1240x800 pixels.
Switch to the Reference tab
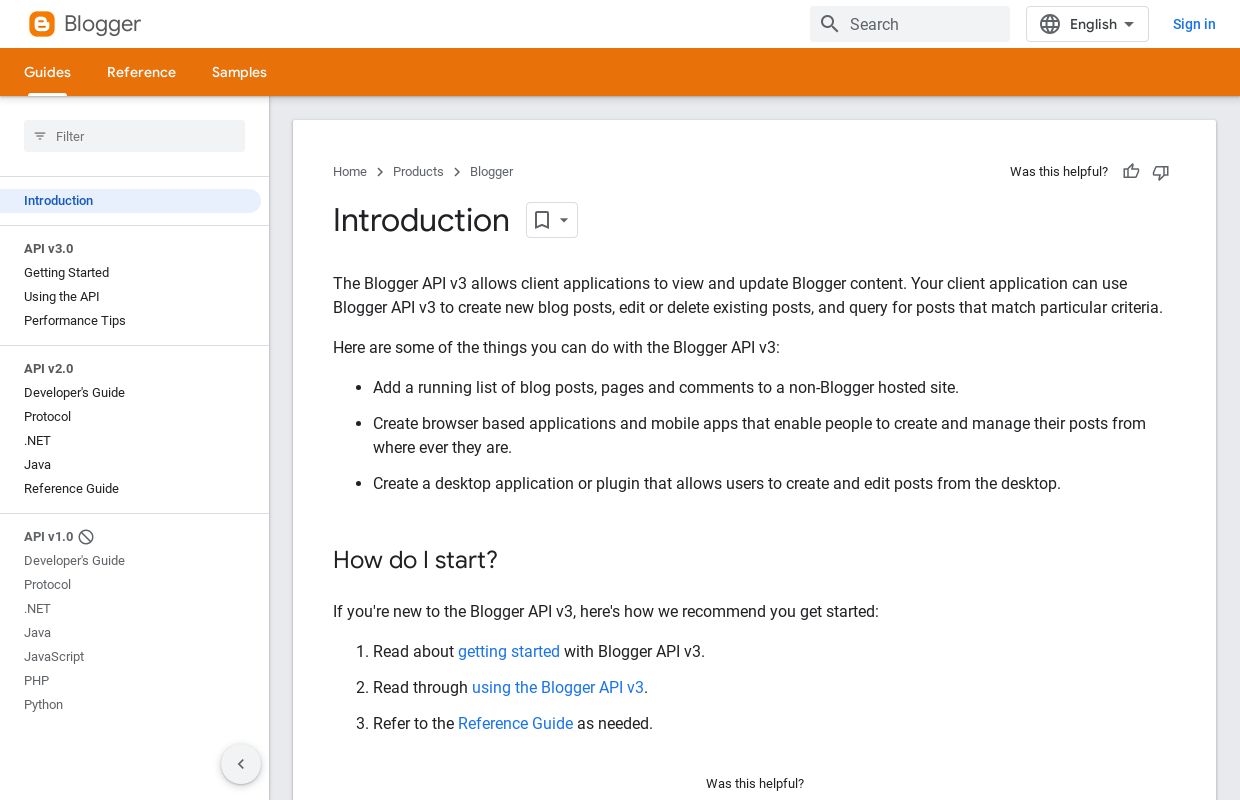pos(141,72)
